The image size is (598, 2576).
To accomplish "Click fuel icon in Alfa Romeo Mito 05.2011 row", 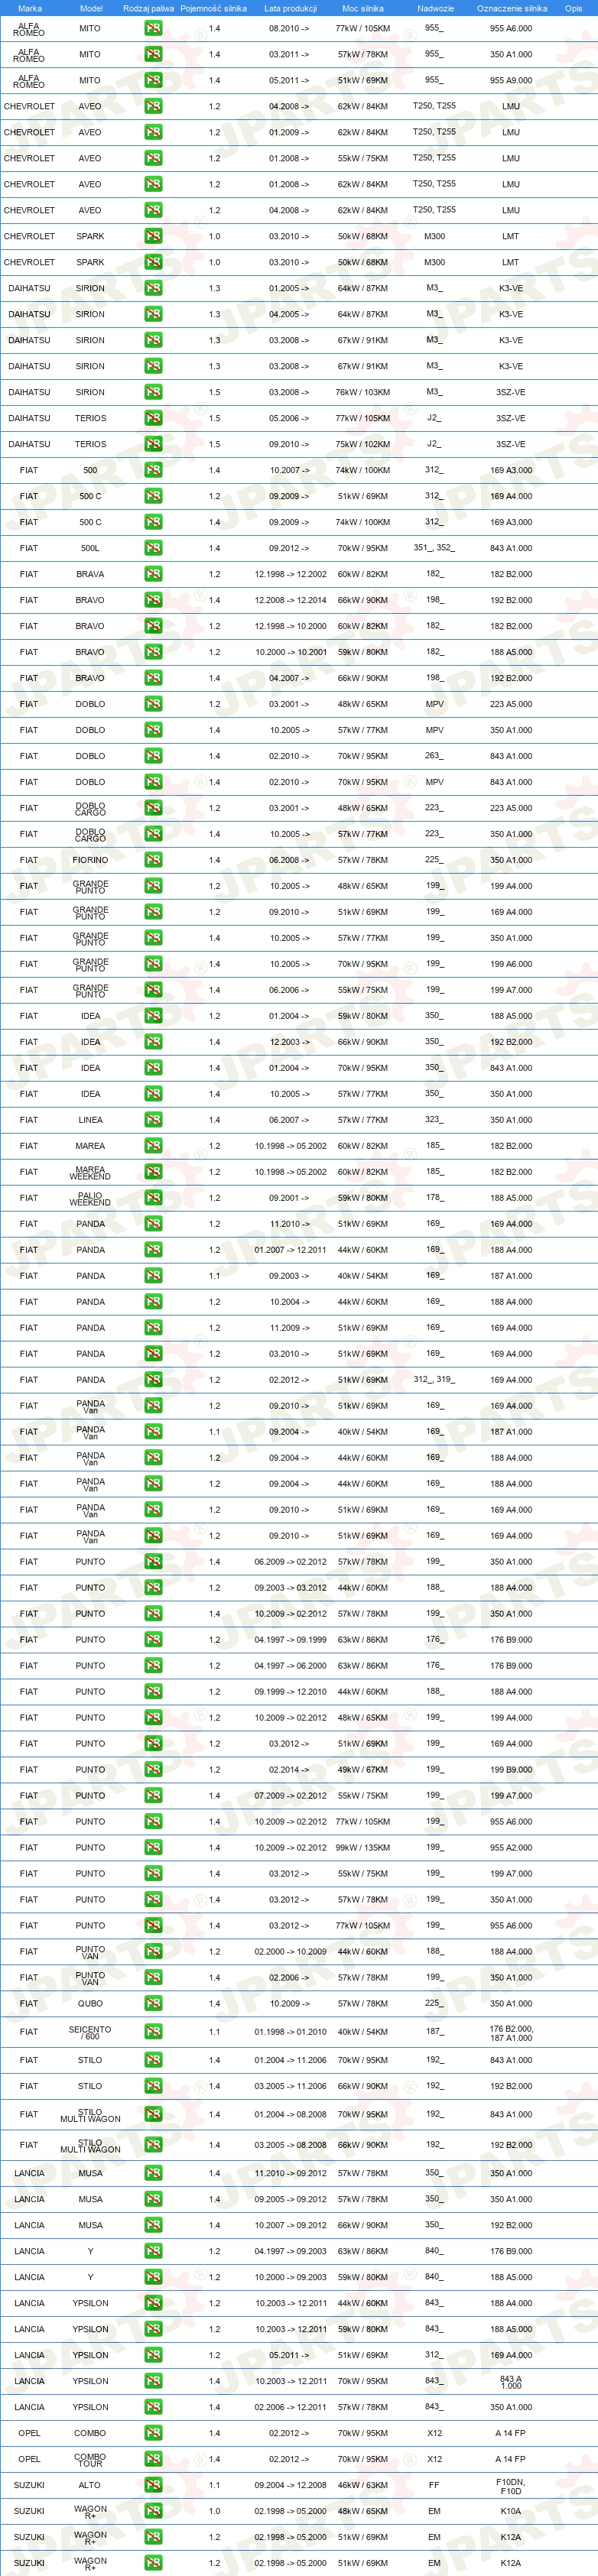I will point(153,80).
